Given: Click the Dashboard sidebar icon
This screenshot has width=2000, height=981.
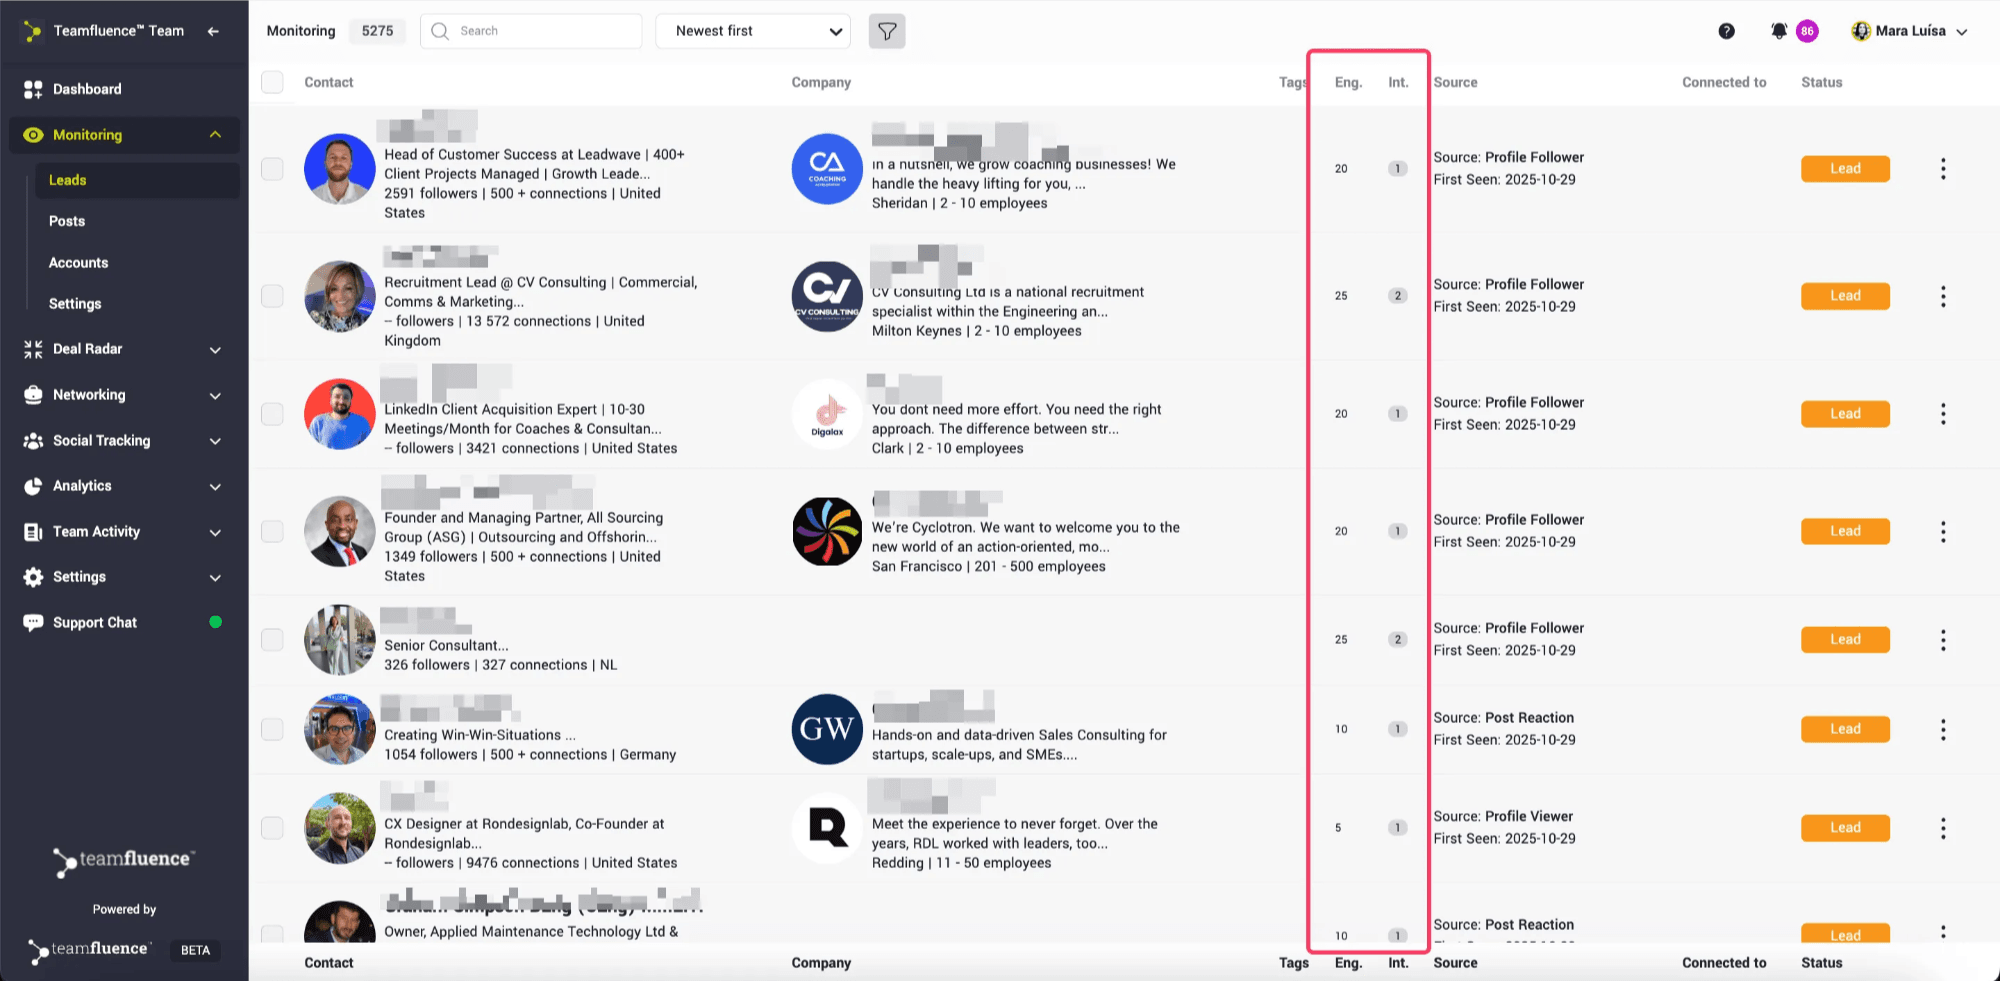Looking at the screenshot, I should (33, 89).
